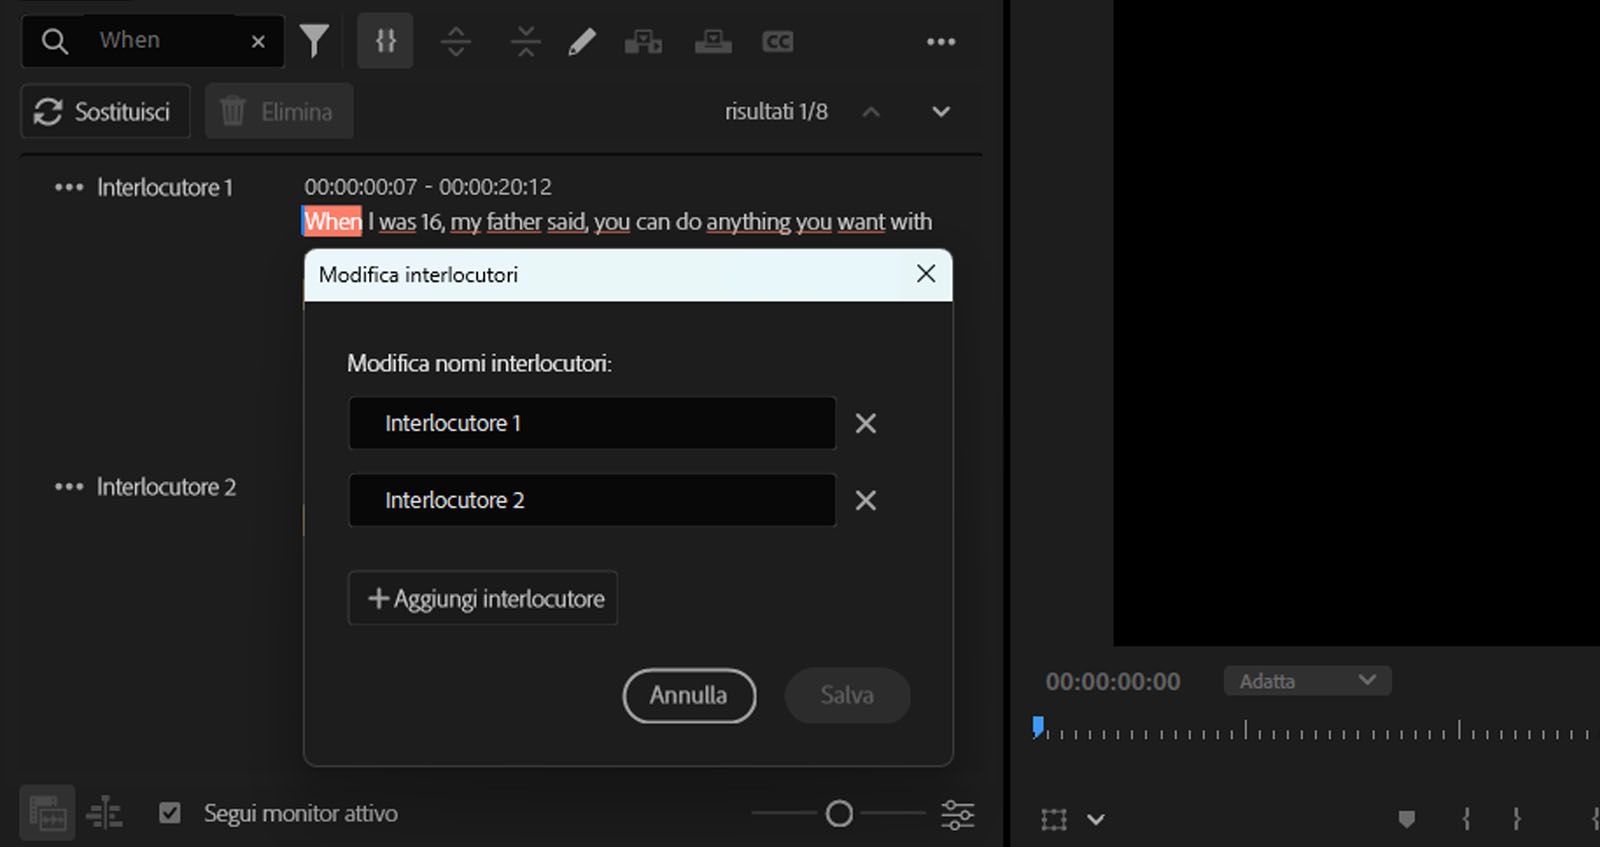This screenshot has width=1600, height=847.
Task: Click the safe margins frame icon
Action: coord(1054,820)
